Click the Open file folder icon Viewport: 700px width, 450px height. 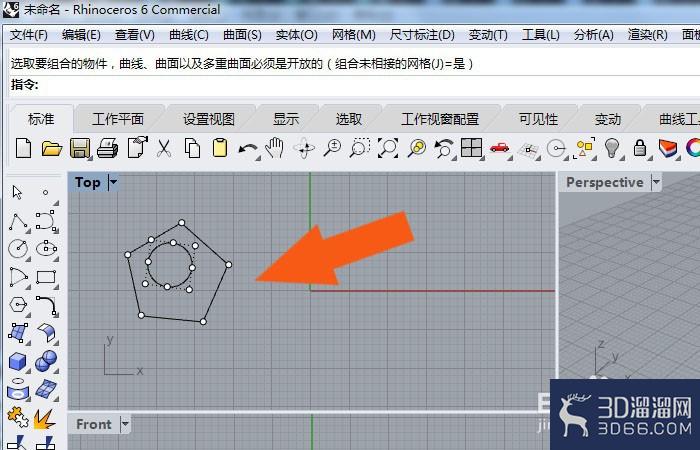[x=51, y=148]
